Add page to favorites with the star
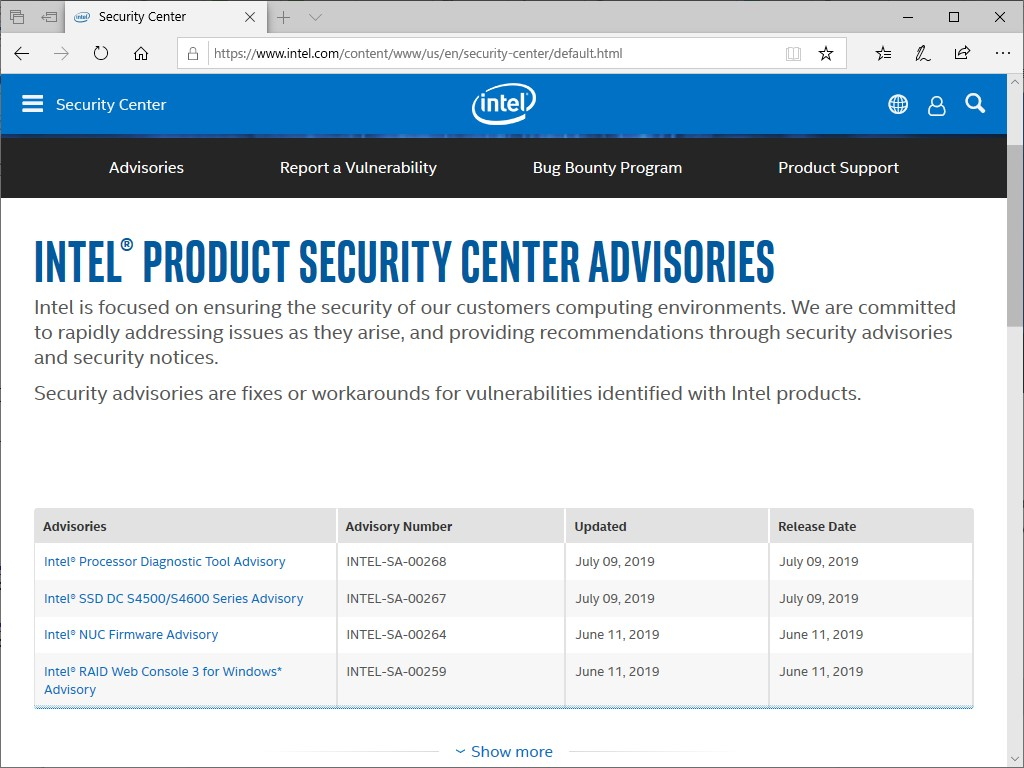The height and width of the screenshot is (768, 1024). click(x=827, y=53)
